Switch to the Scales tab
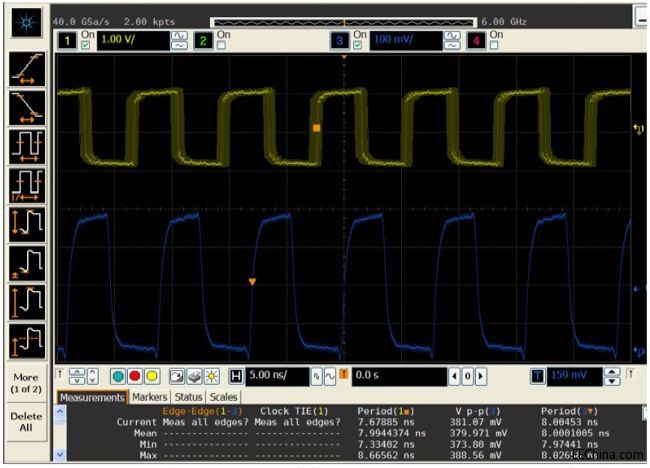The height and width of the screenshot is (468, 650). tap(223, 397)
